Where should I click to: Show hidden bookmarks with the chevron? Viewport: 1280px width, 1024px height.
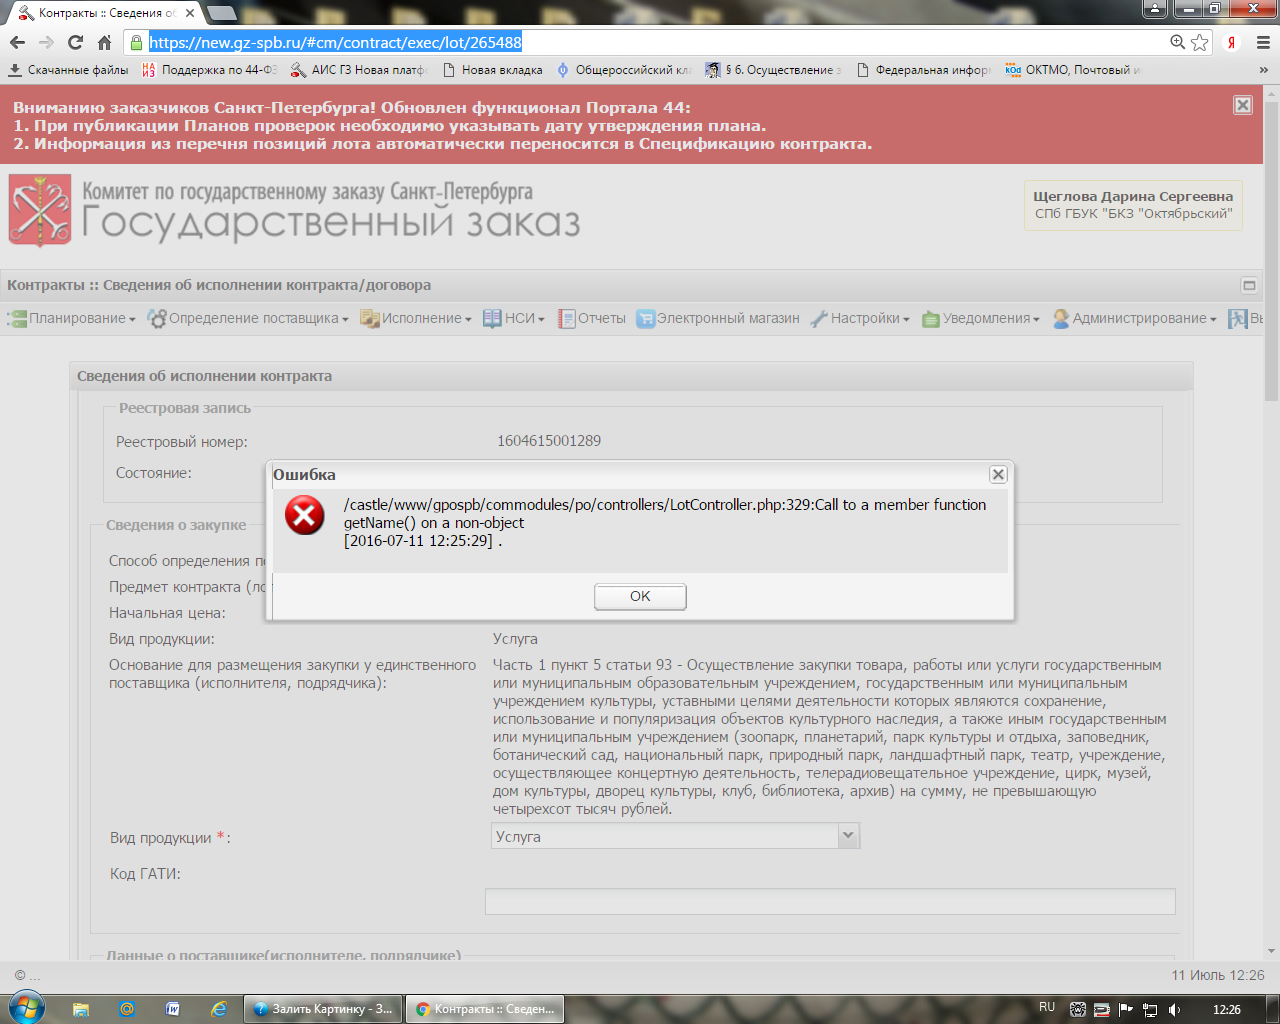point(1264,70)
